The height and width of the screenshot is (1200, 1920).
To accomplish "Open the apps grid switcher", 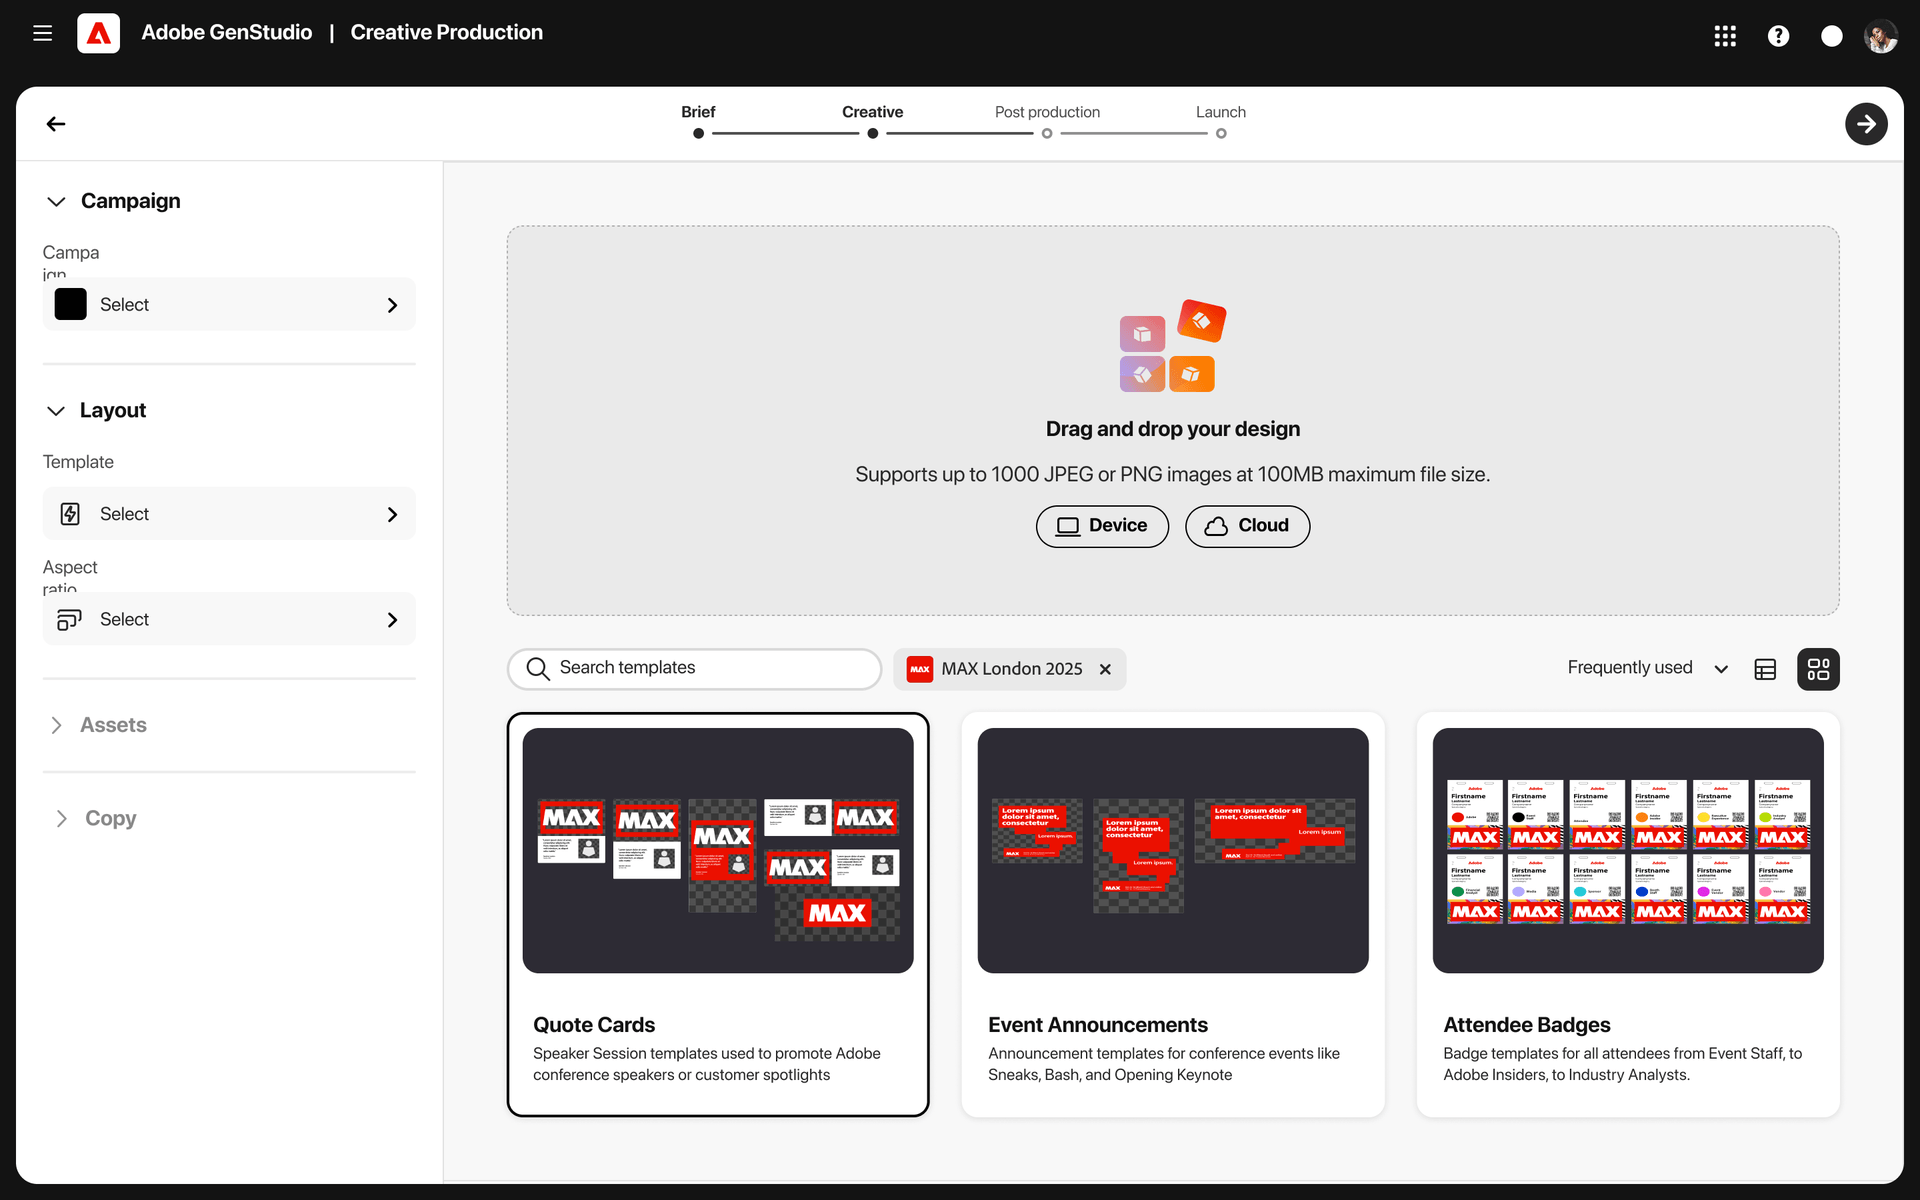I will 1725,36.
